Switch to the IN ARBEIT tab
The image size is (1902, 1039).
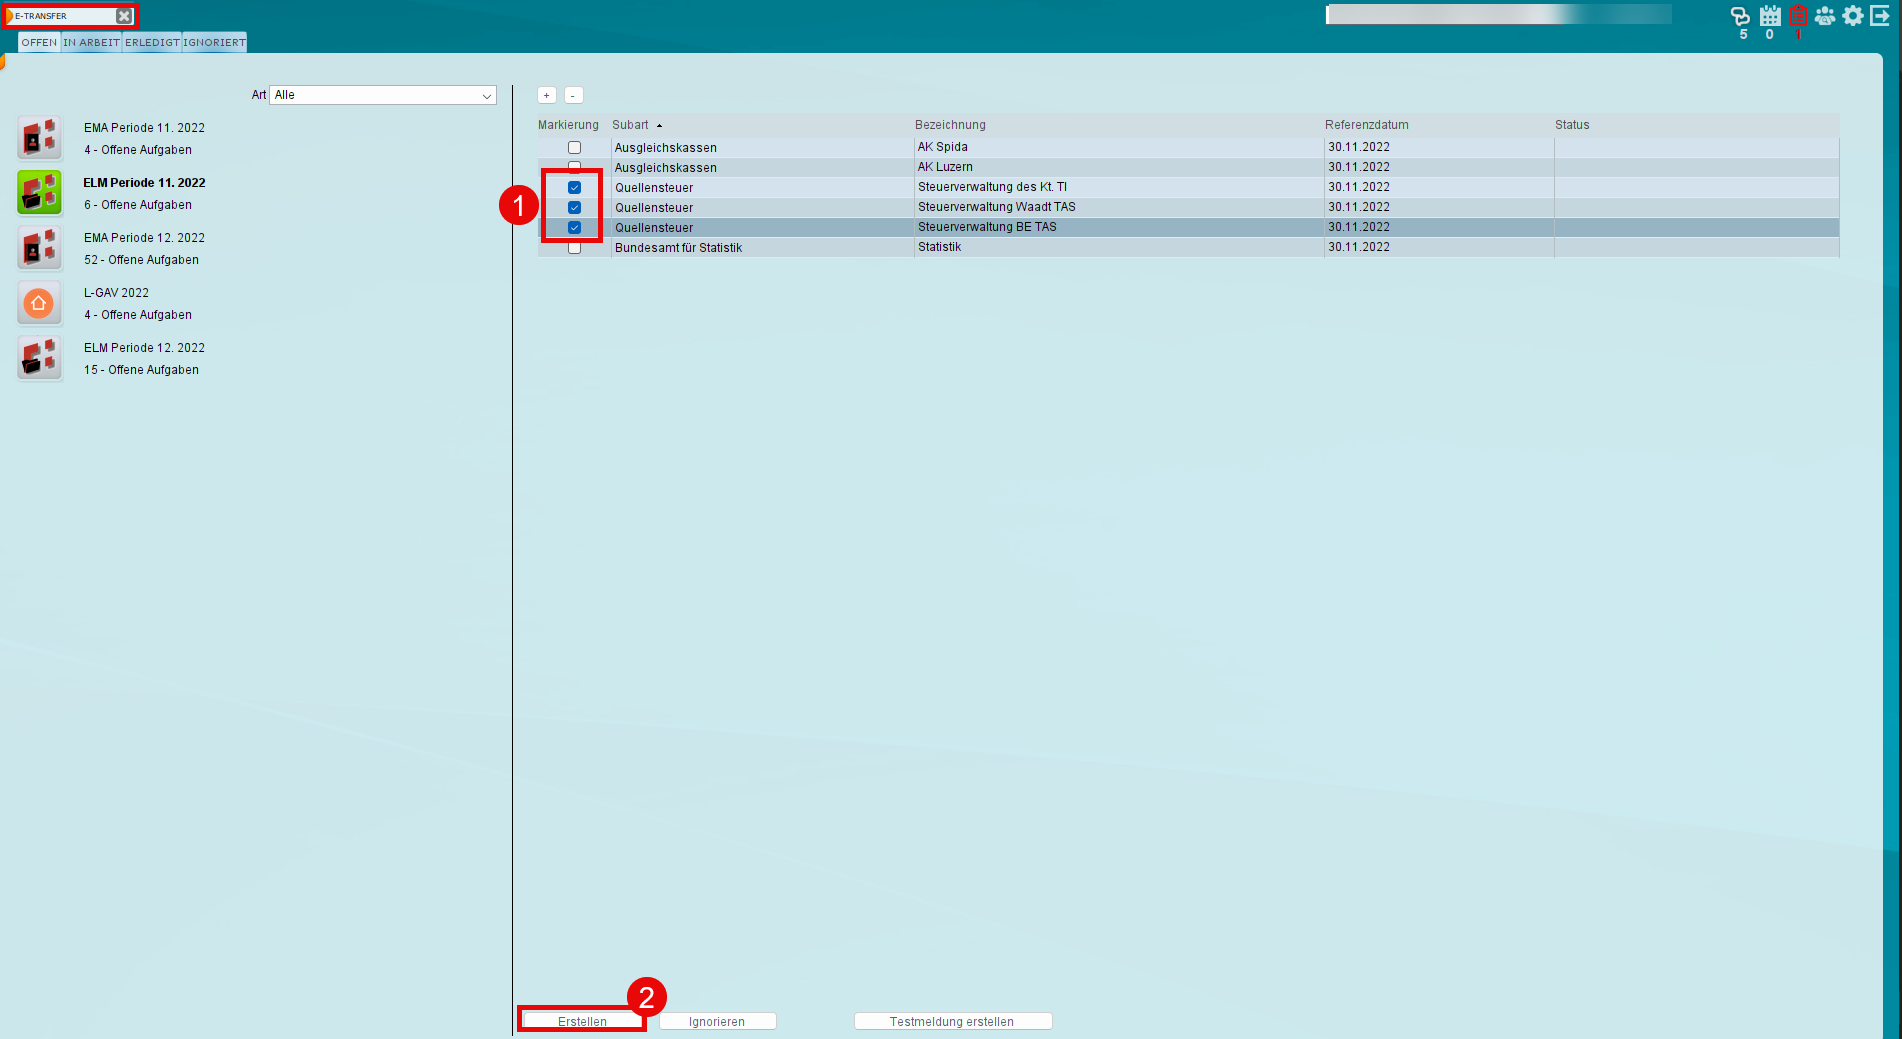click(x=91, y=43)
